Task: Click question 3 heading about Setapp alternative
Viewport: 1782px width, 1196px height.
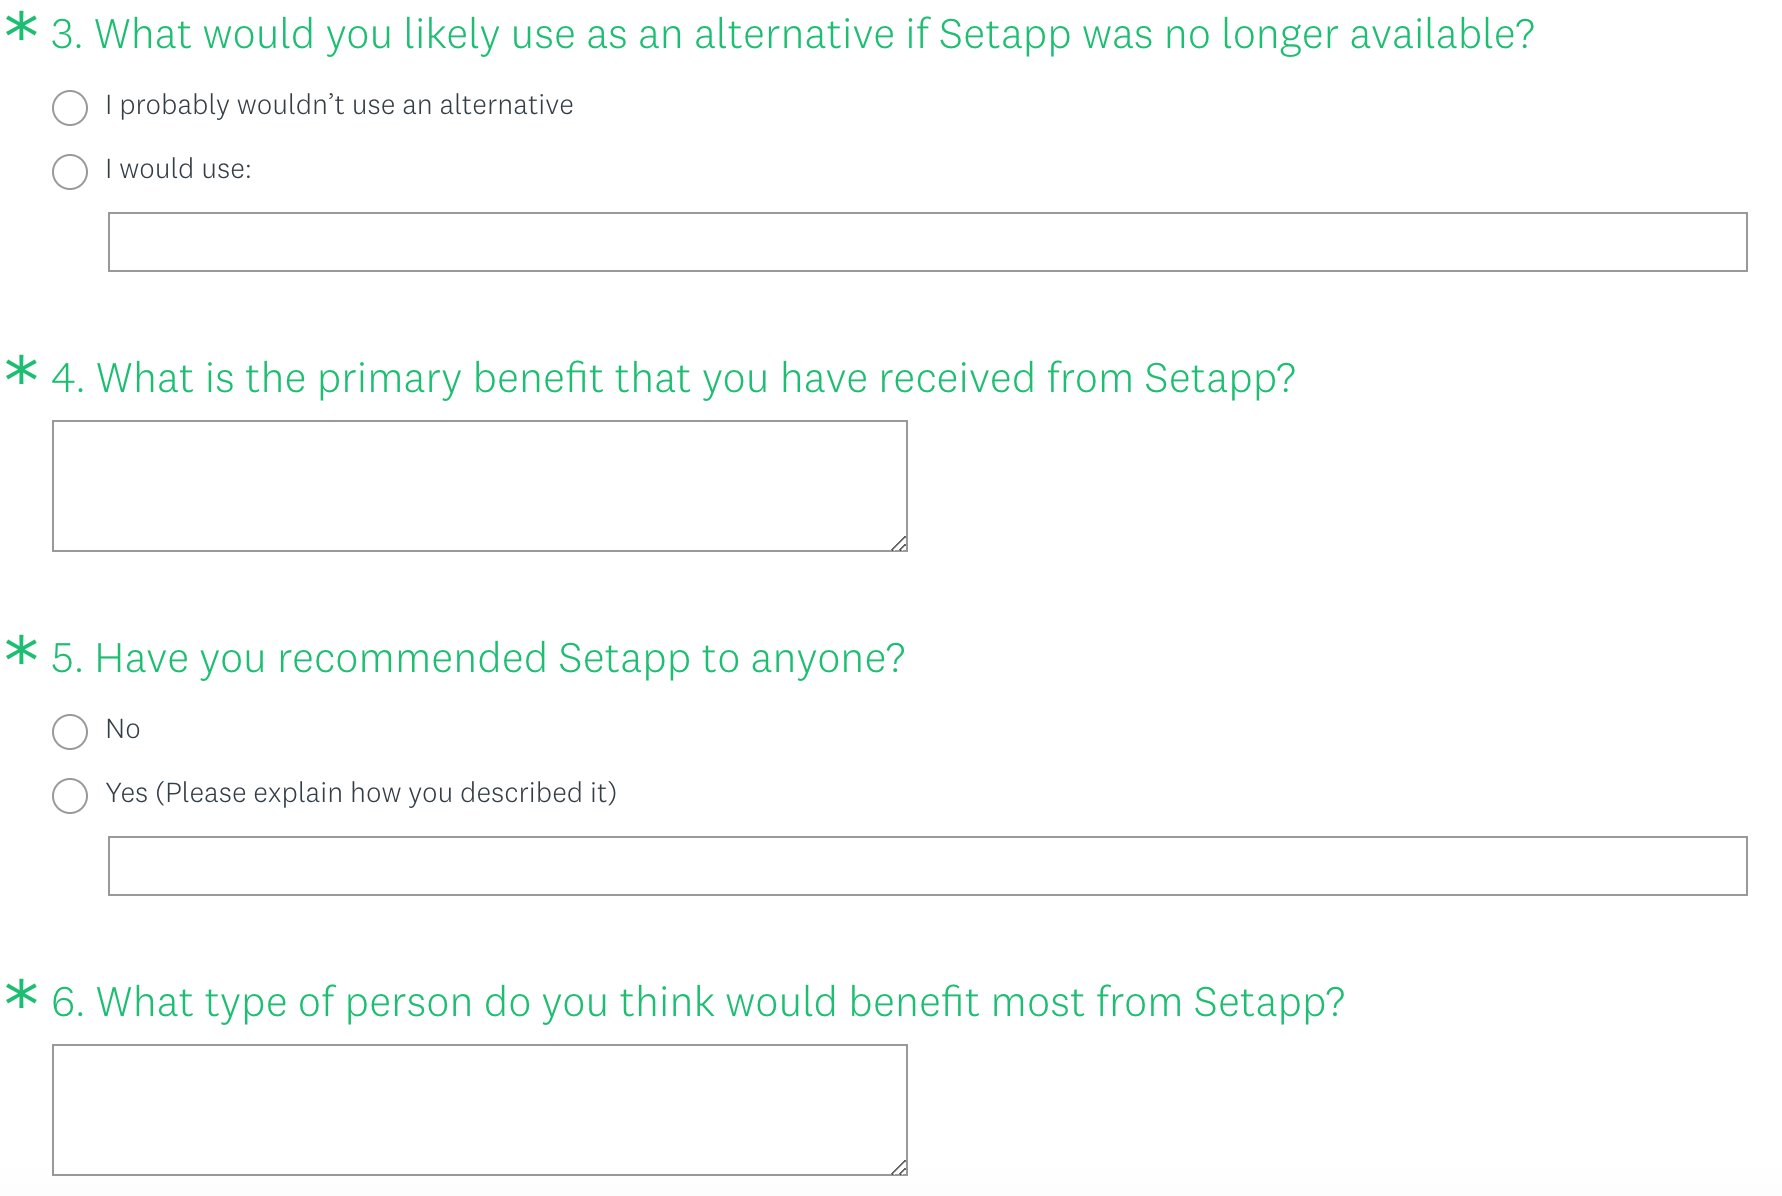Action: point(792,35)
